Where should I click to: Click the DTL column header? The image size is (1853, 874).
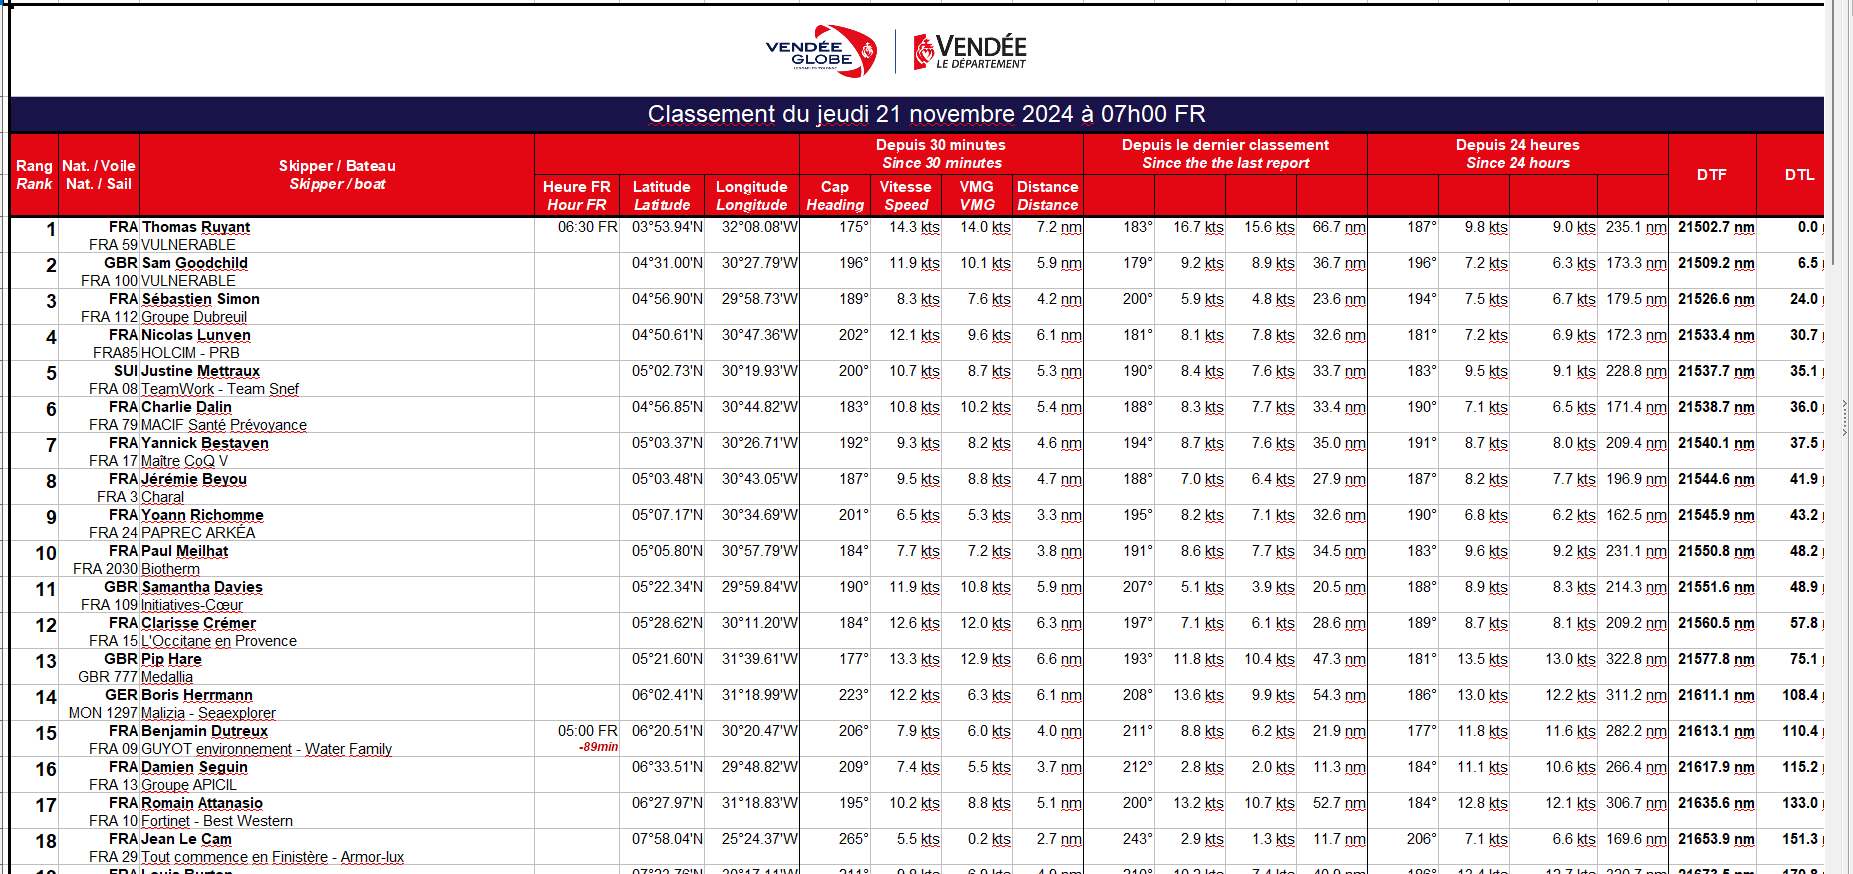pyautogui.click(x=1799, y=175)
